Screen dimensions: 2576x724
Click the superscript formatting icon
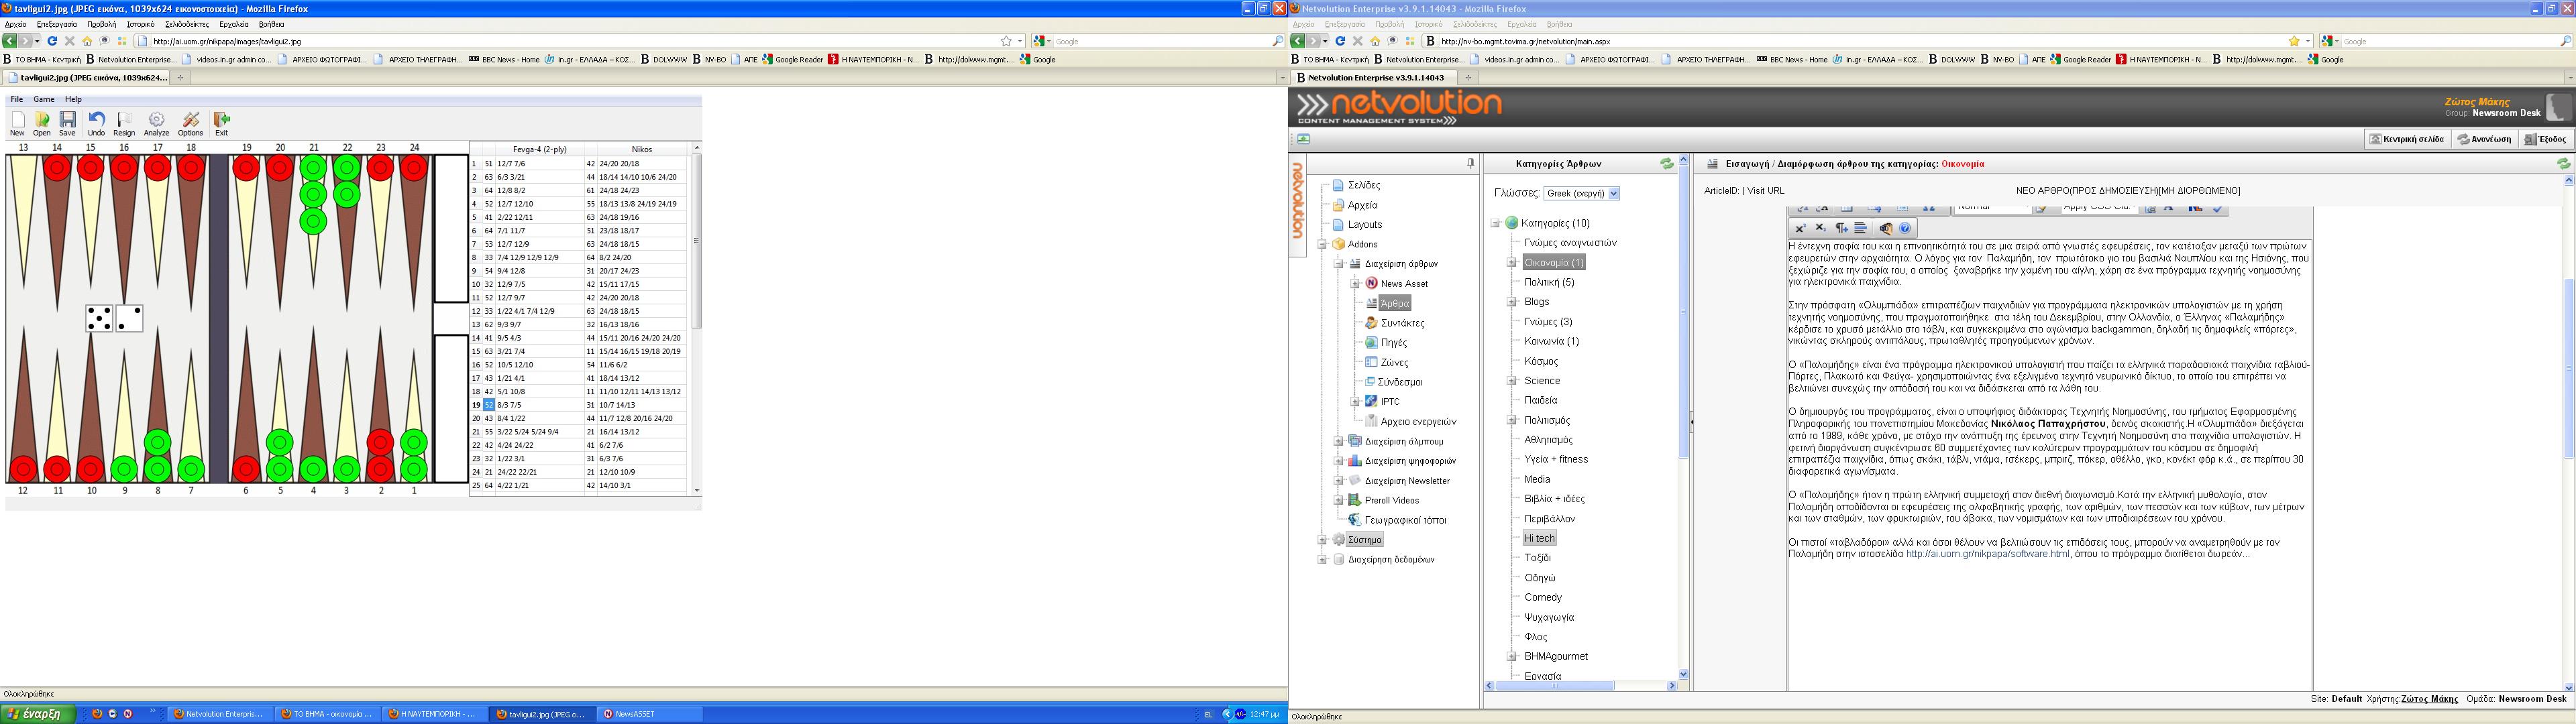pyautogui.click(x=1800, y=229)
